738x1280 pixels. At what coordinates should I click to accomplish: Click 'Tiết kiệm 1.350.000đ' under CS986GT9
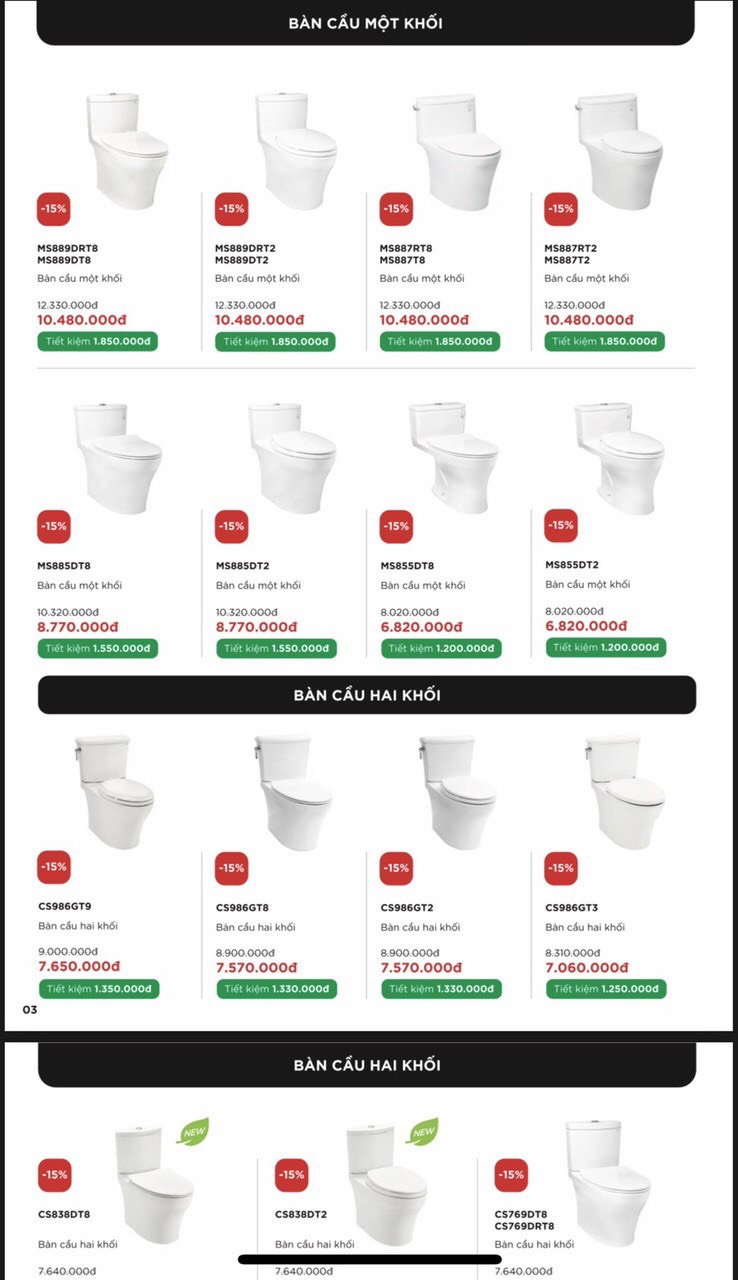click(98, 989)
